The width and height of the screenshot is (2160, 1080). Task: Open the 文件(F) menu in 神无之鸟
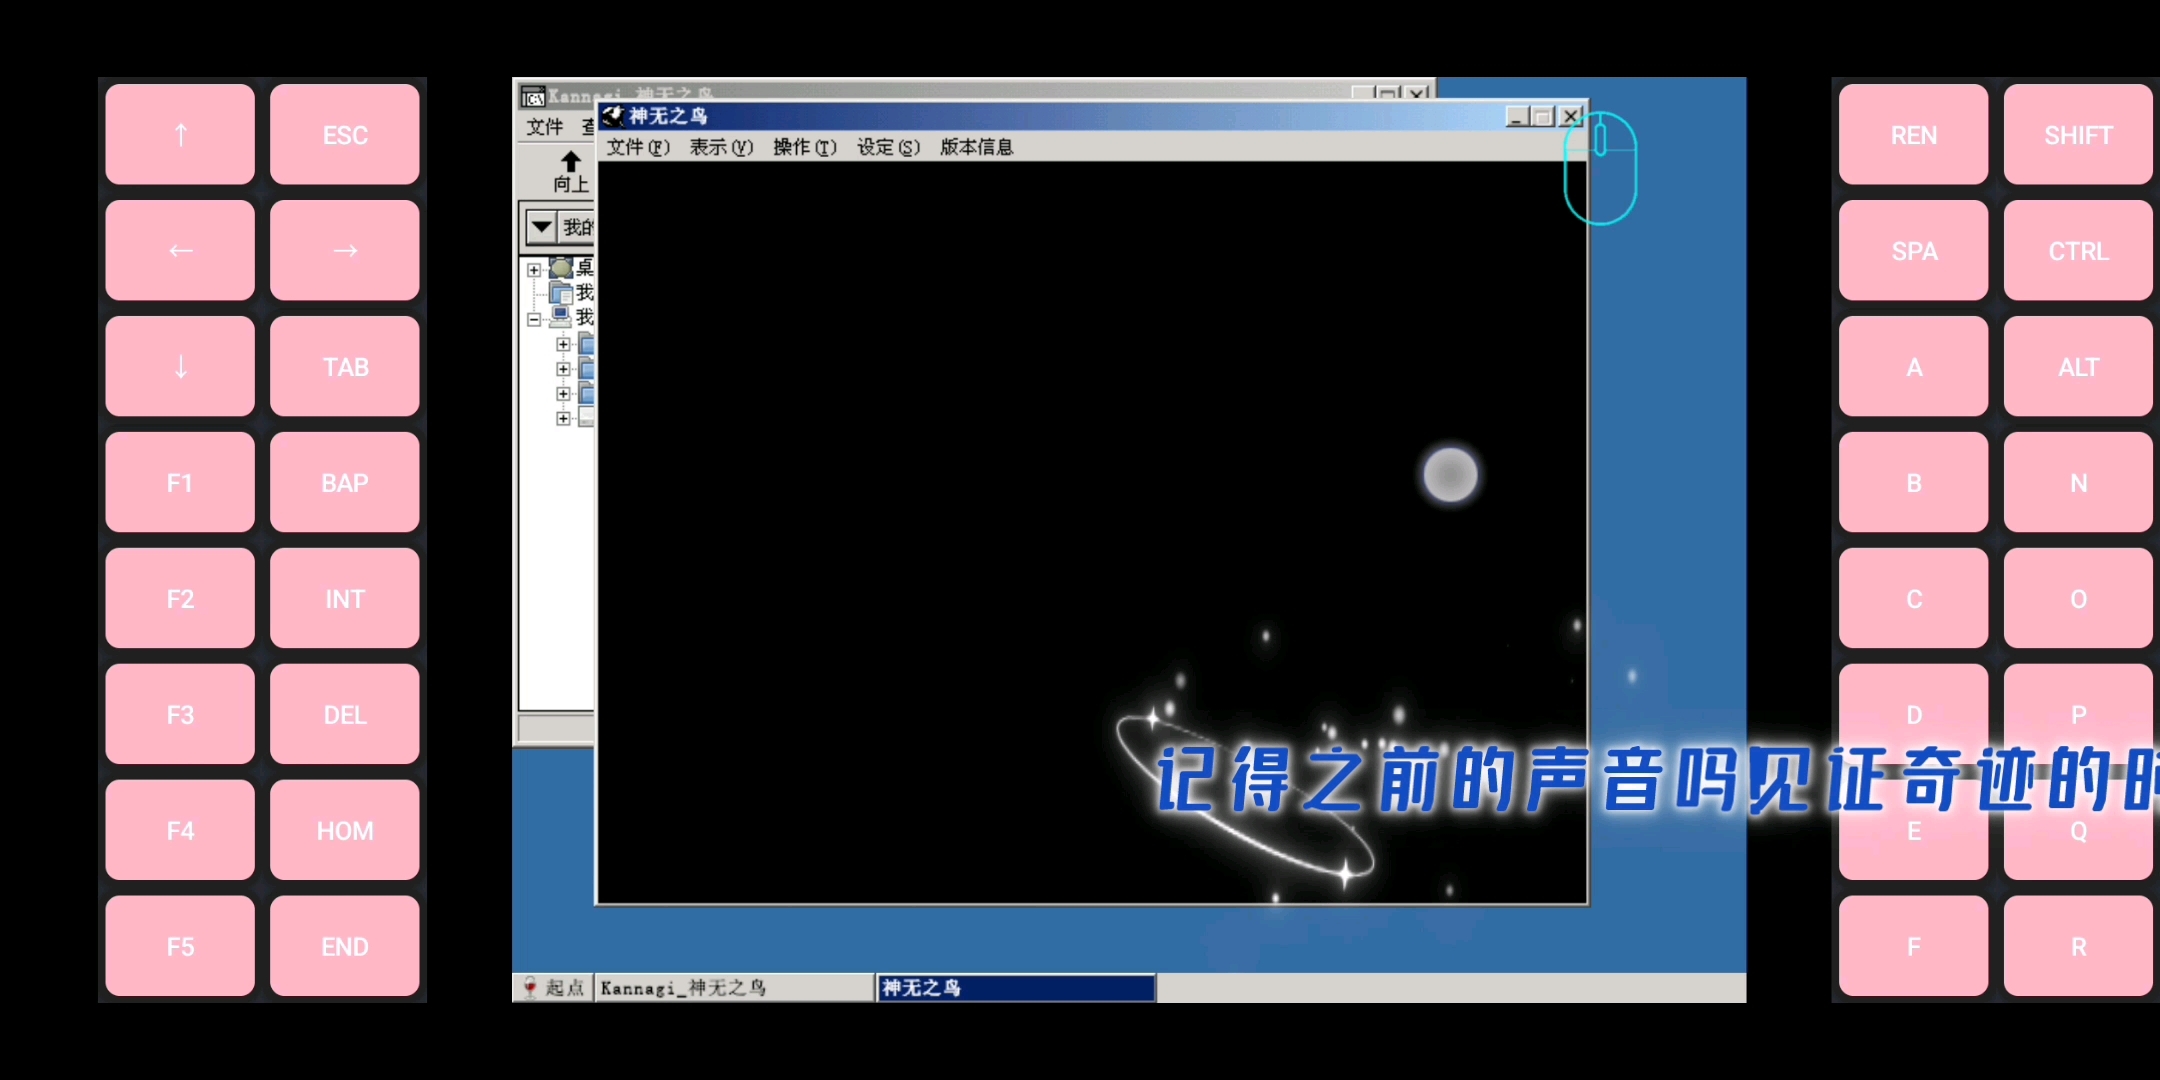point(638,147)
